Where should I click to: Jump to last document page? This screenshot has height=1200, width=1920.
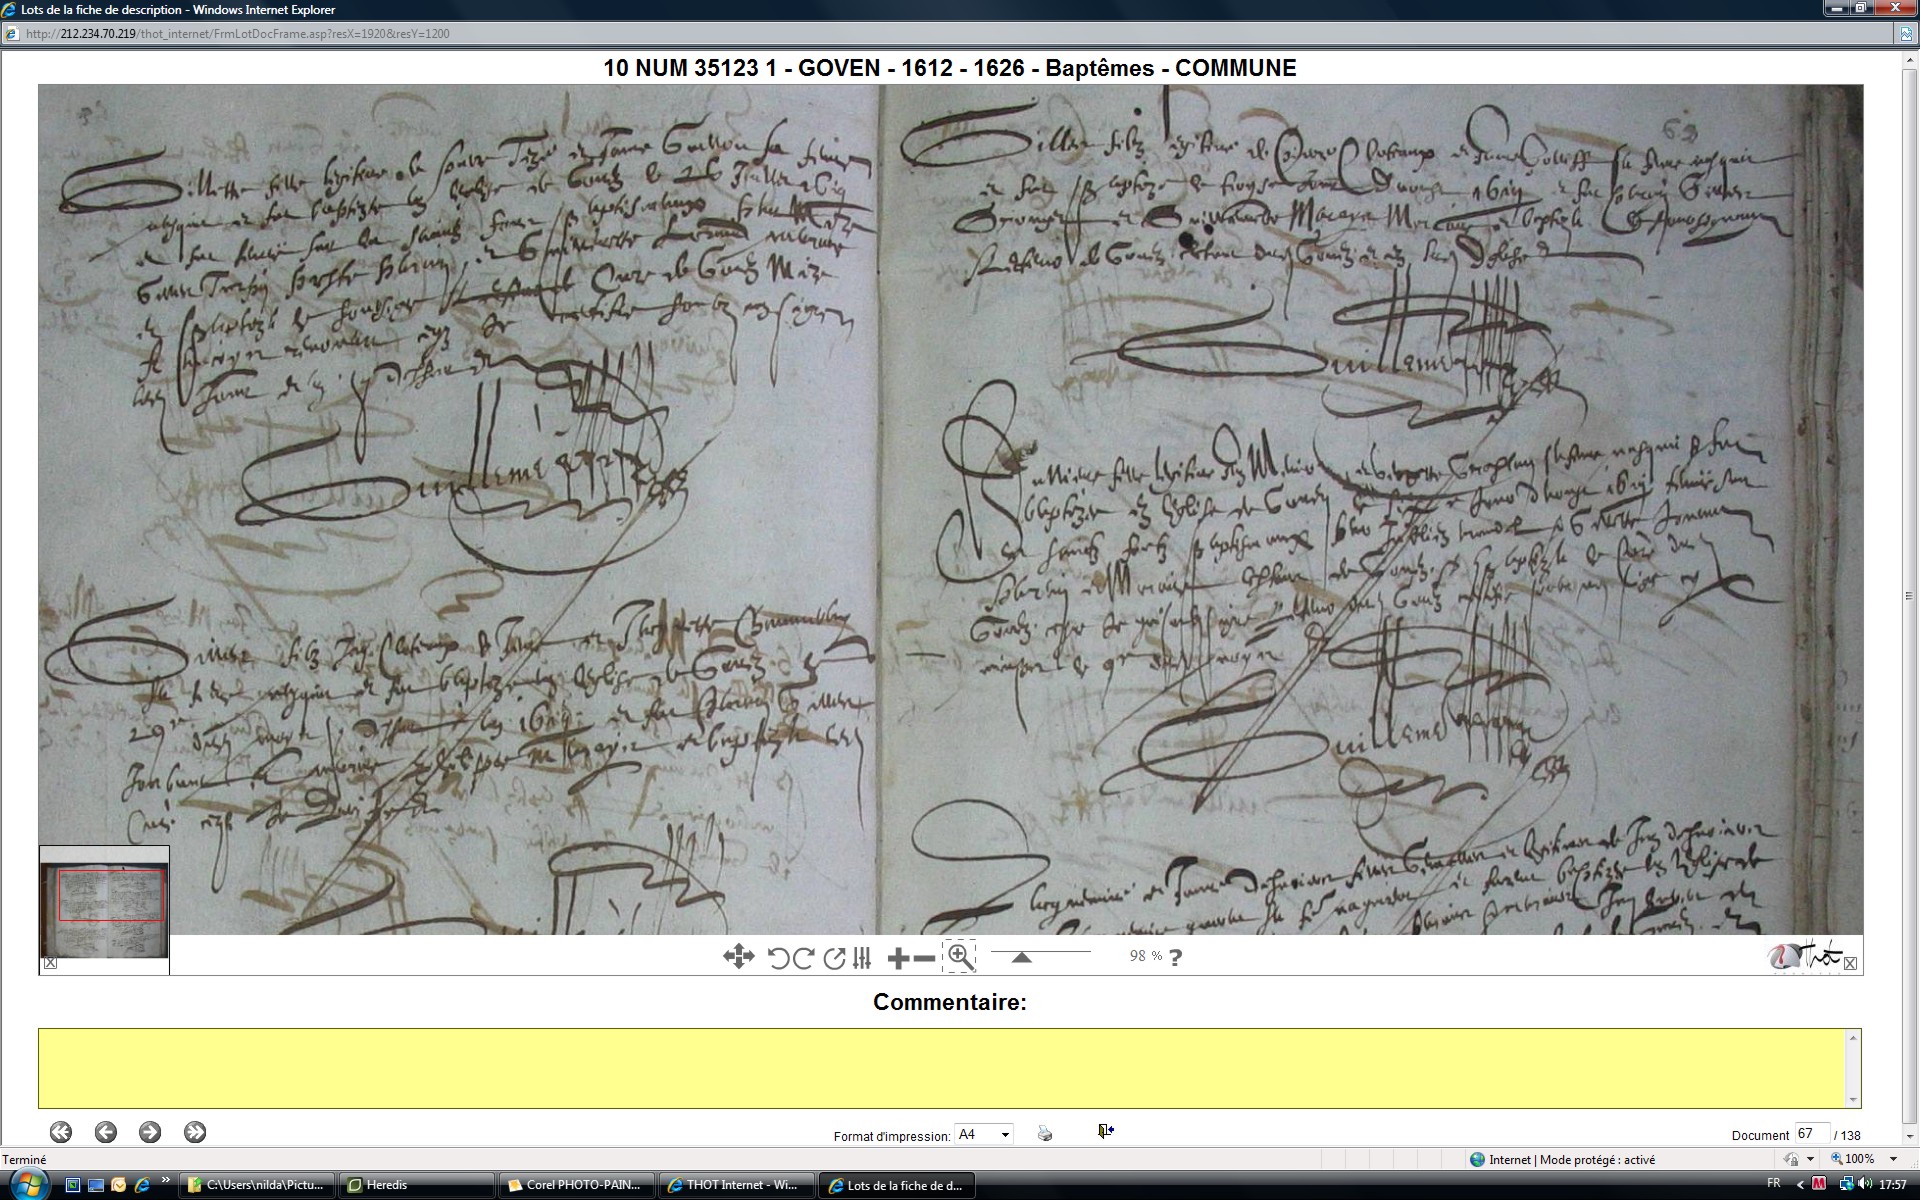195,1132
